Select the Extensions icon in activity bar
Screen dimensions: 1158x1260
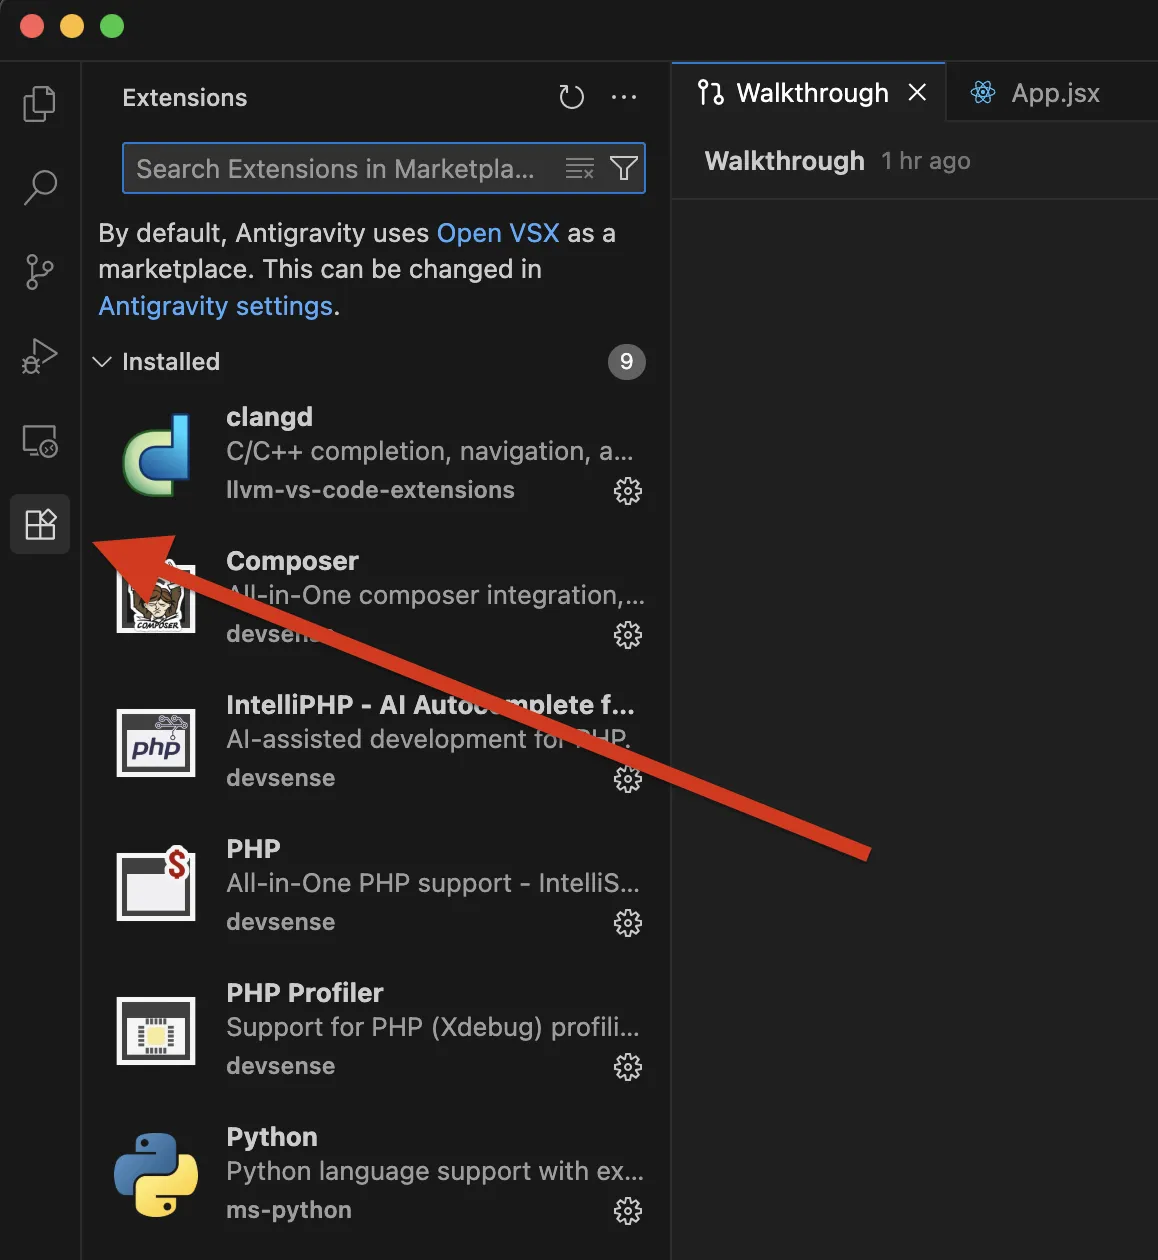[40, 524]
